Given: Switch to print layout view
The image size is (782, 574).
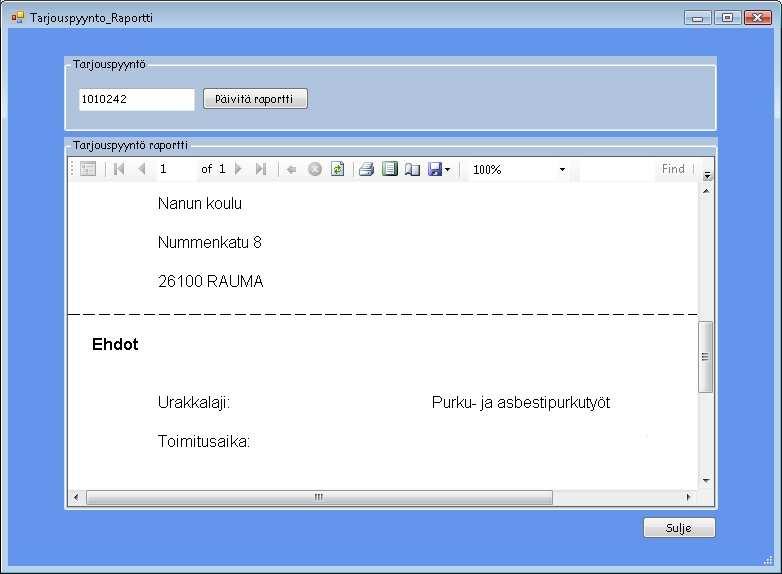Looking at the screenshot, I should tap(390, 169).
